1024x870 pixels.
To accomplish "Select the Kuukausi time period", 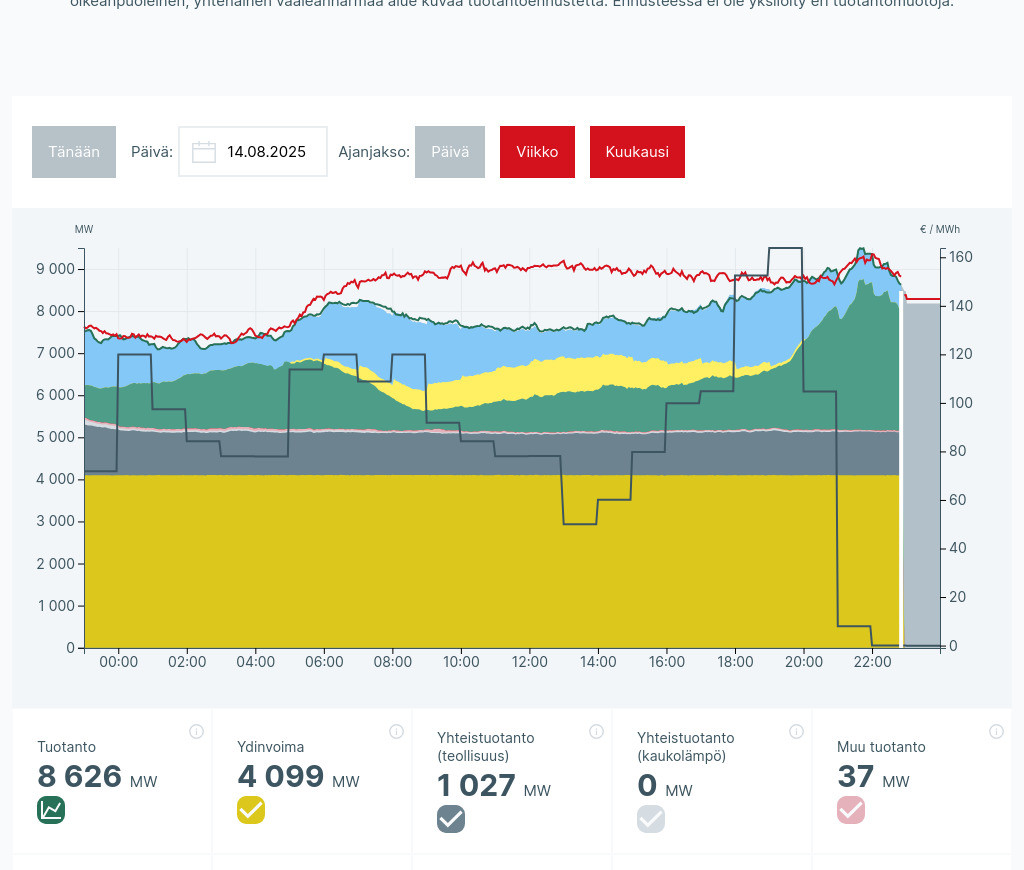I will (637, 152).
